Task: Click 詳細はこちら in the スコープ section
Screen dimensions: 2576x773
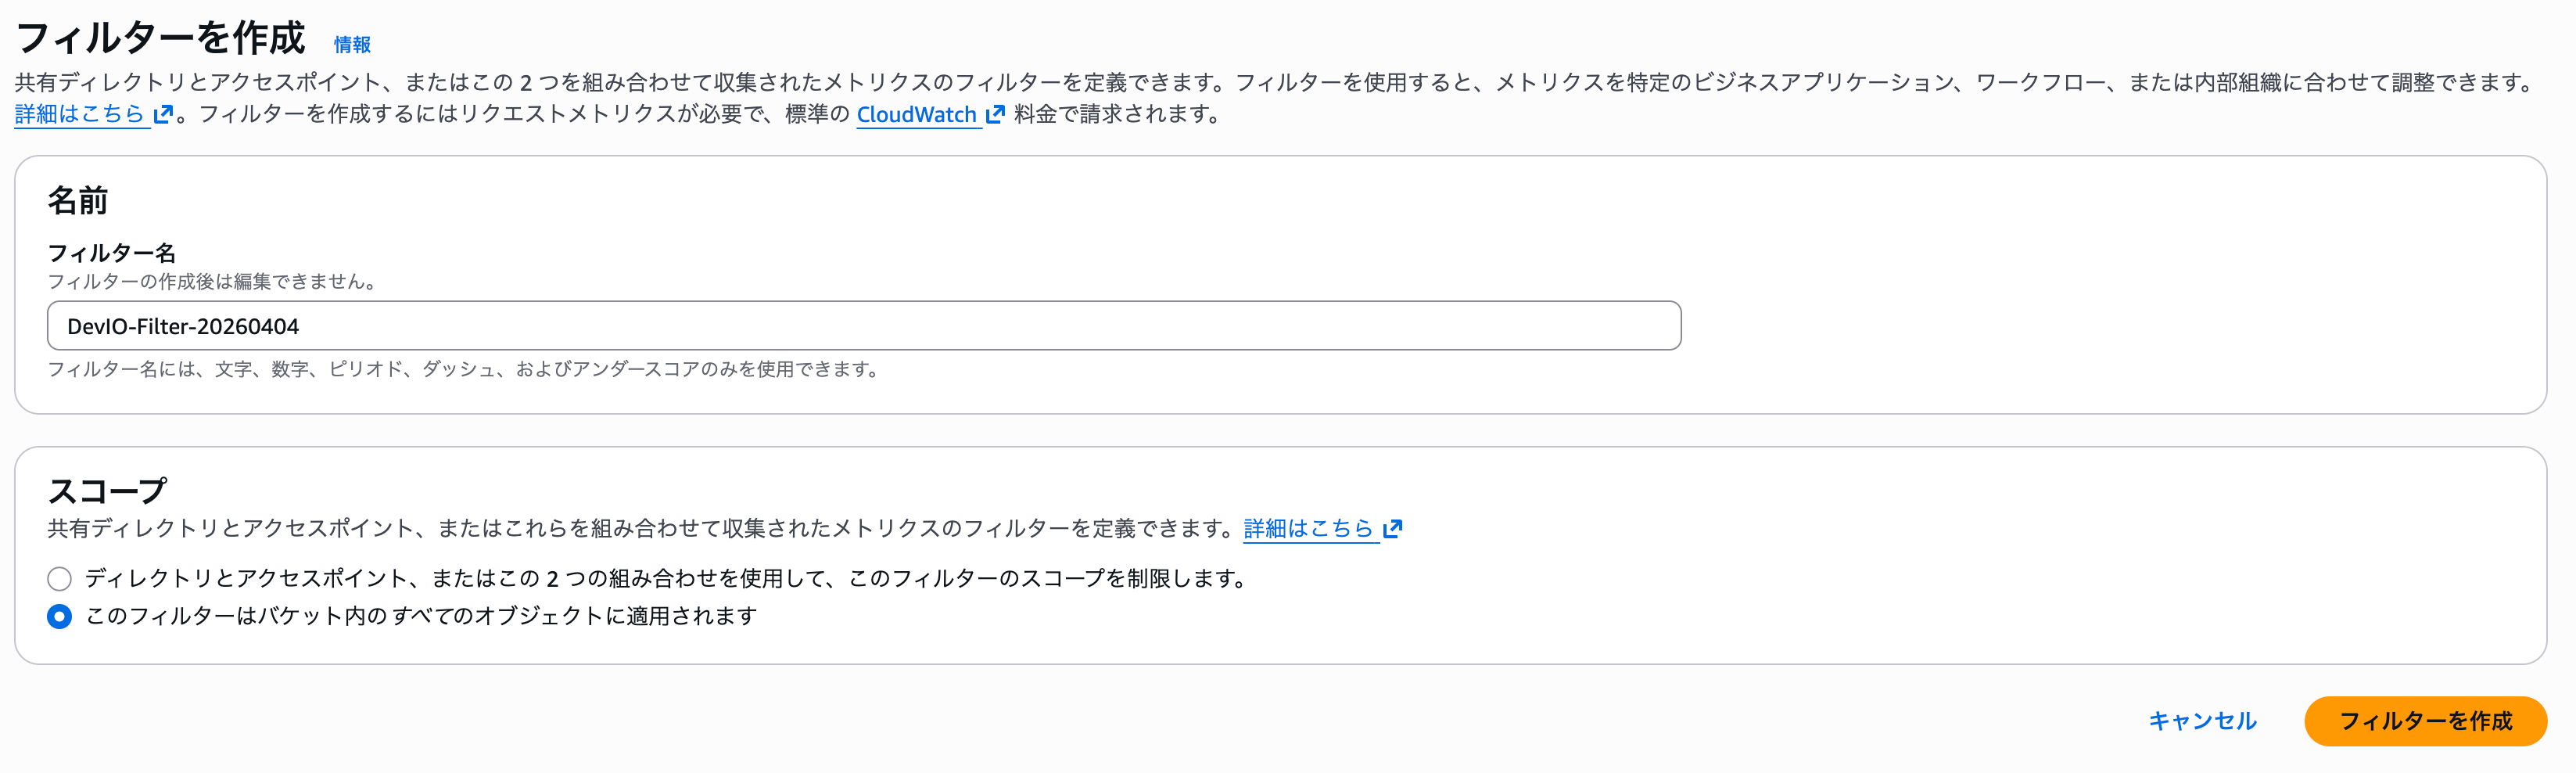Action: click(x=1308, y=530)
